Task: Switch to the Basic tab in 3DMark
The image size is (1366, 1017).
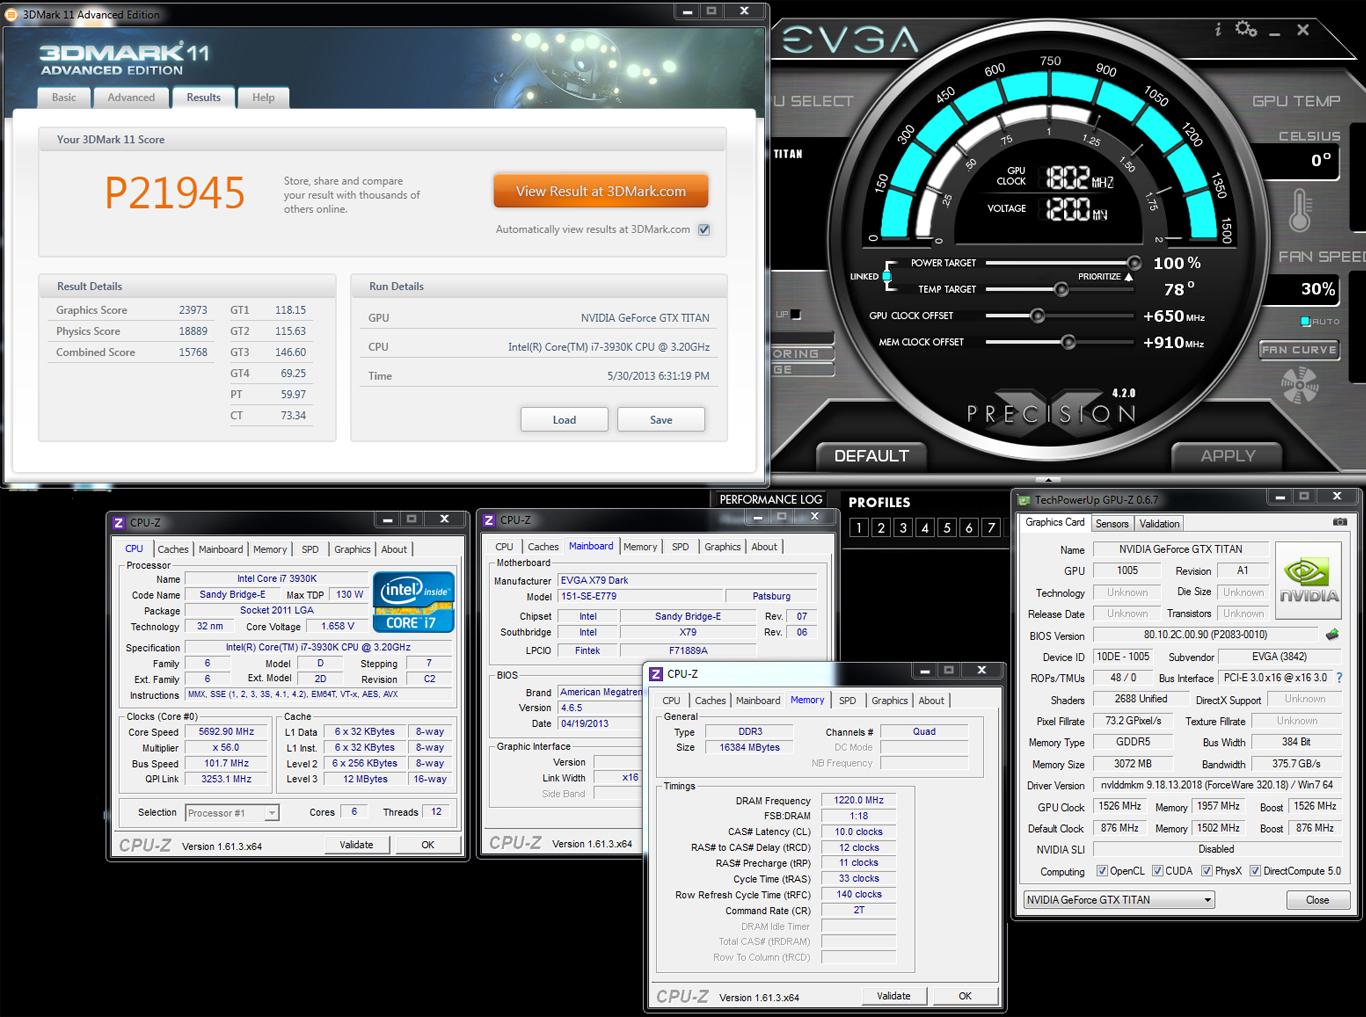Action: [x=64, y=97]
